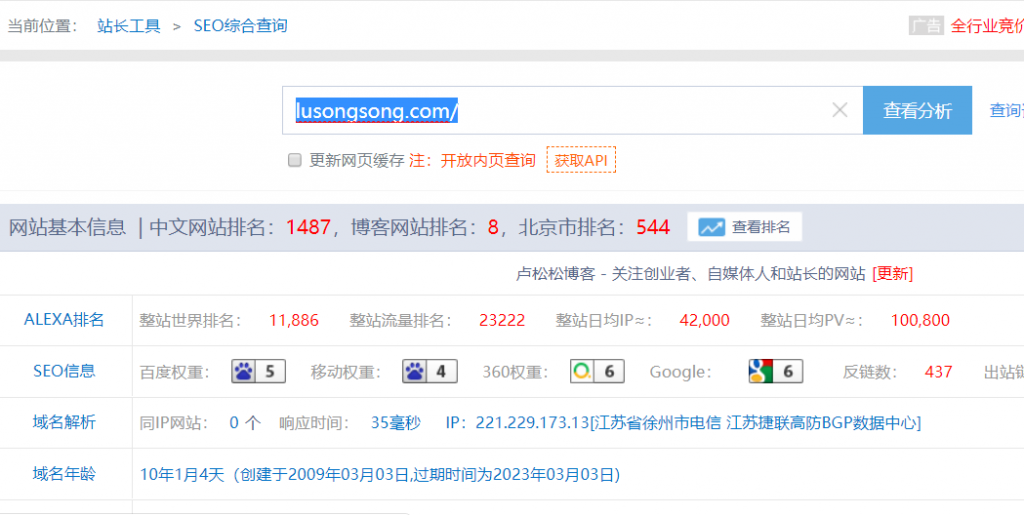Select the ALEXA排名 row label
1024x515 pixels.
(x=64, y=320)
